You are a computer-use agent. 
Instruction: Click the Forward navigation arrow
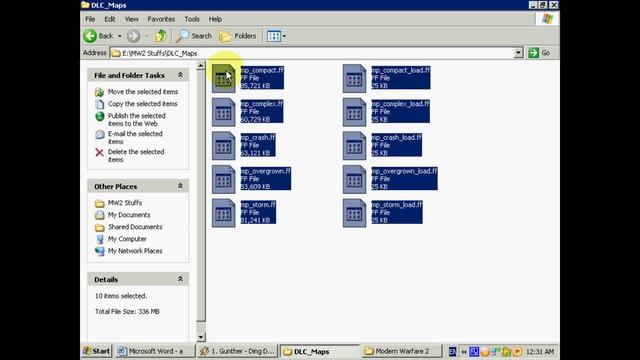pyautogui.click(x=133, y=36)
